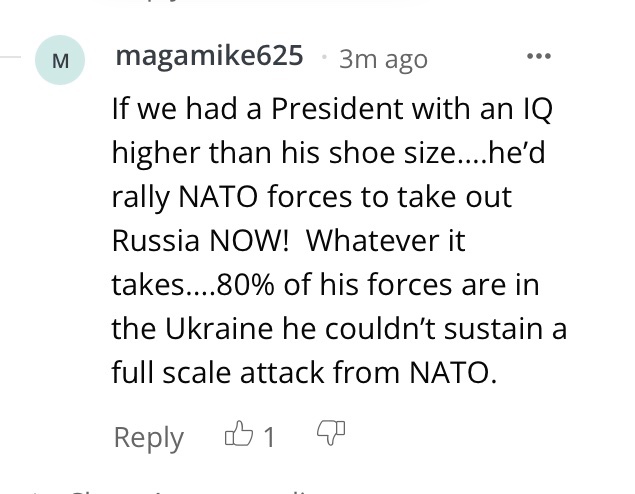Click the word 'Whatever' in the comment
Viewport: 635px width, 494px height.
tap(381, 241)
